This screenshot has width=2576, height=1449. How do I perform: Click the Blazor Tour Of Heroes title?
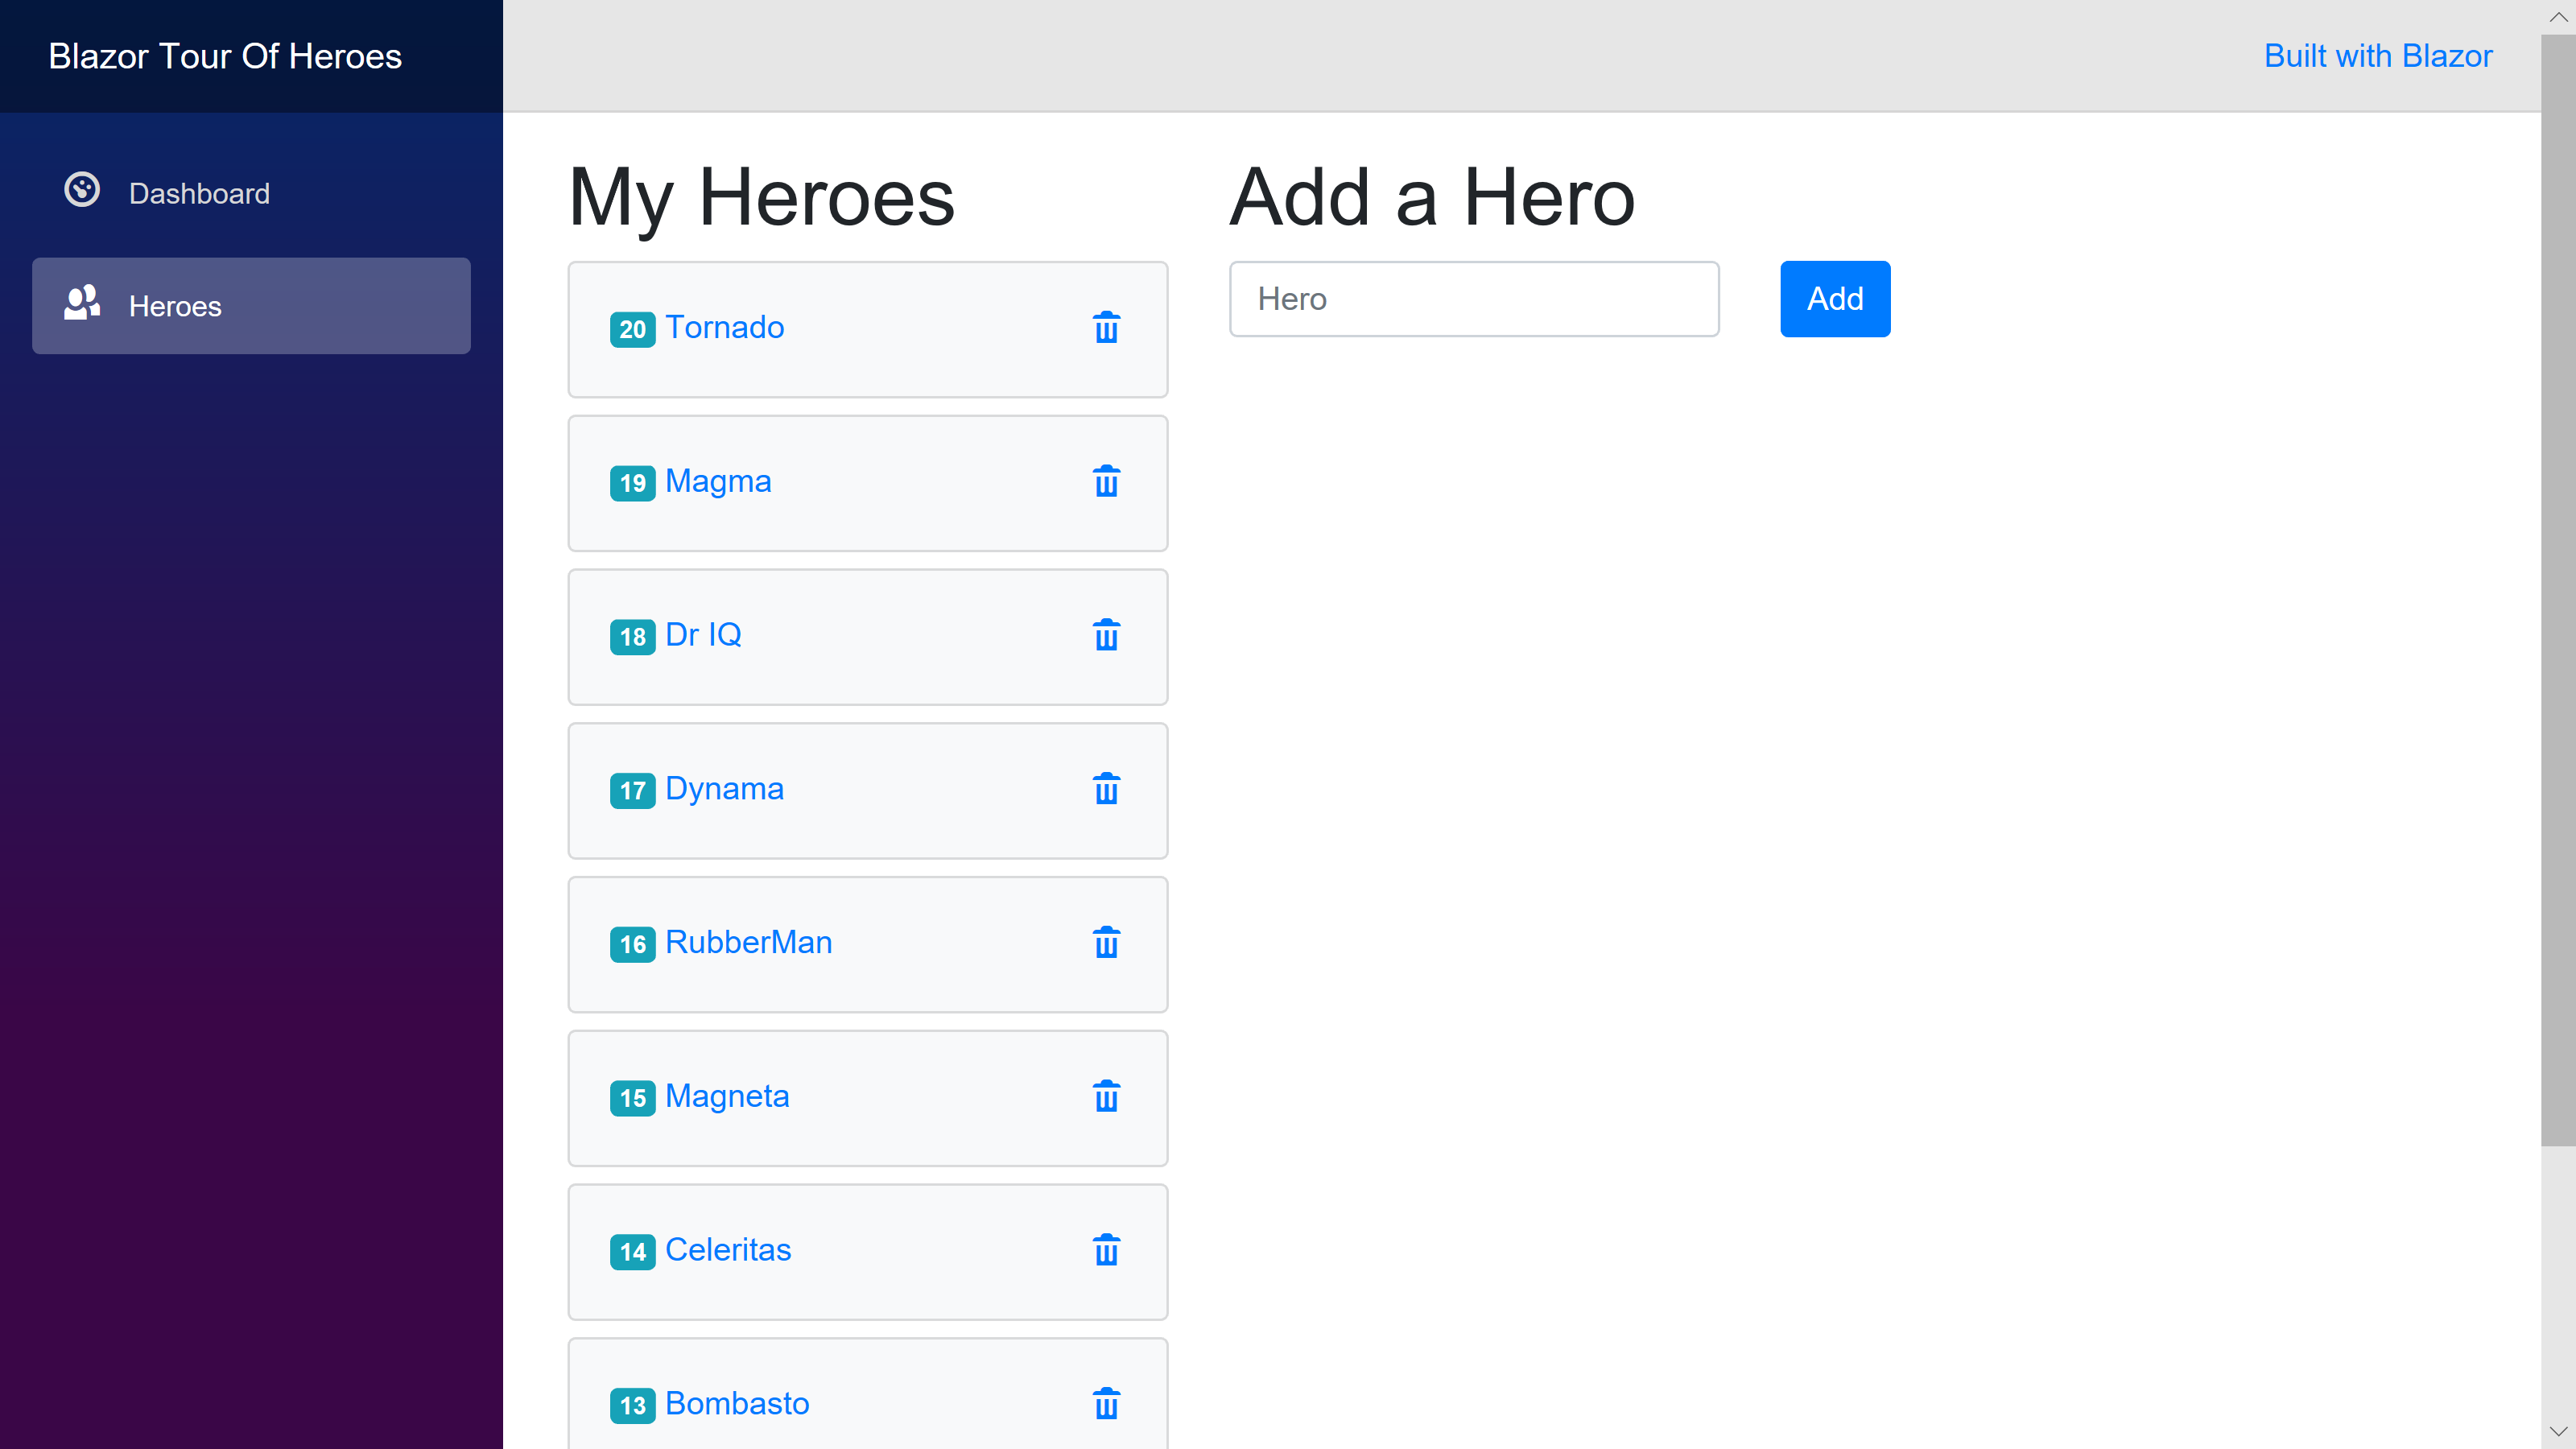(225, 56)
